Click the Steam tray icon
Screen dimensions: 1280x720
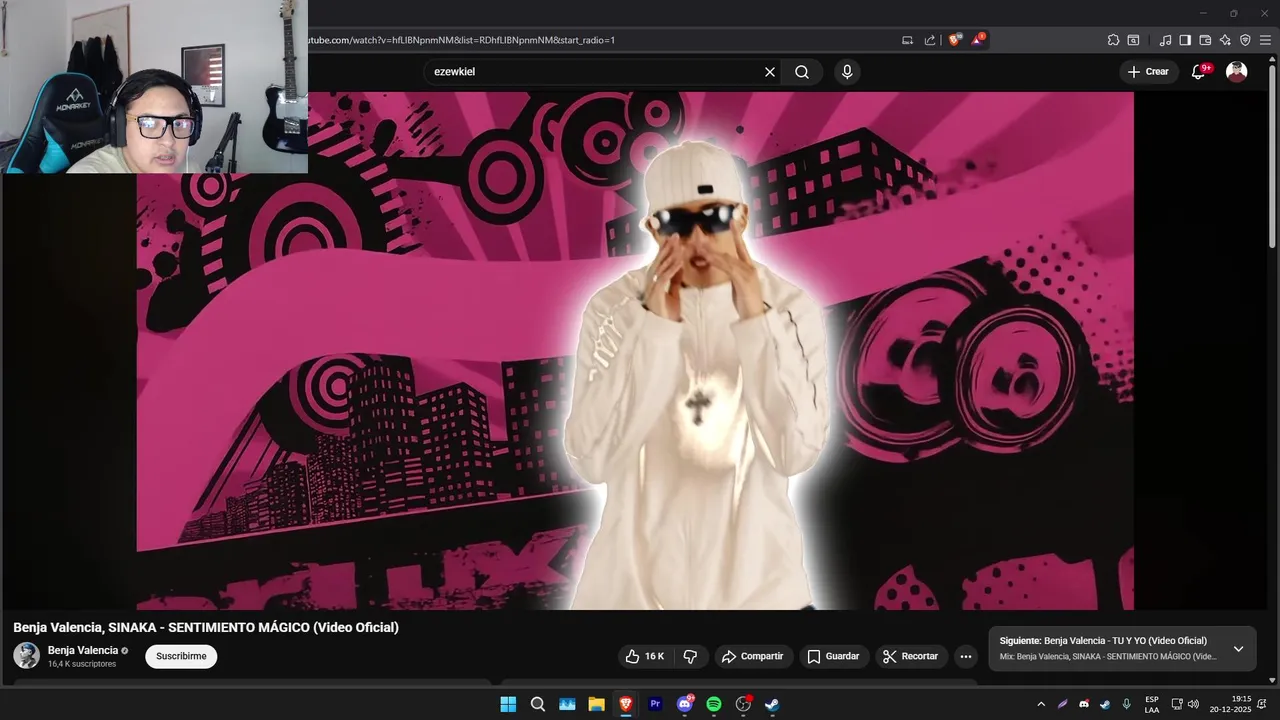tap(1105, 704)
